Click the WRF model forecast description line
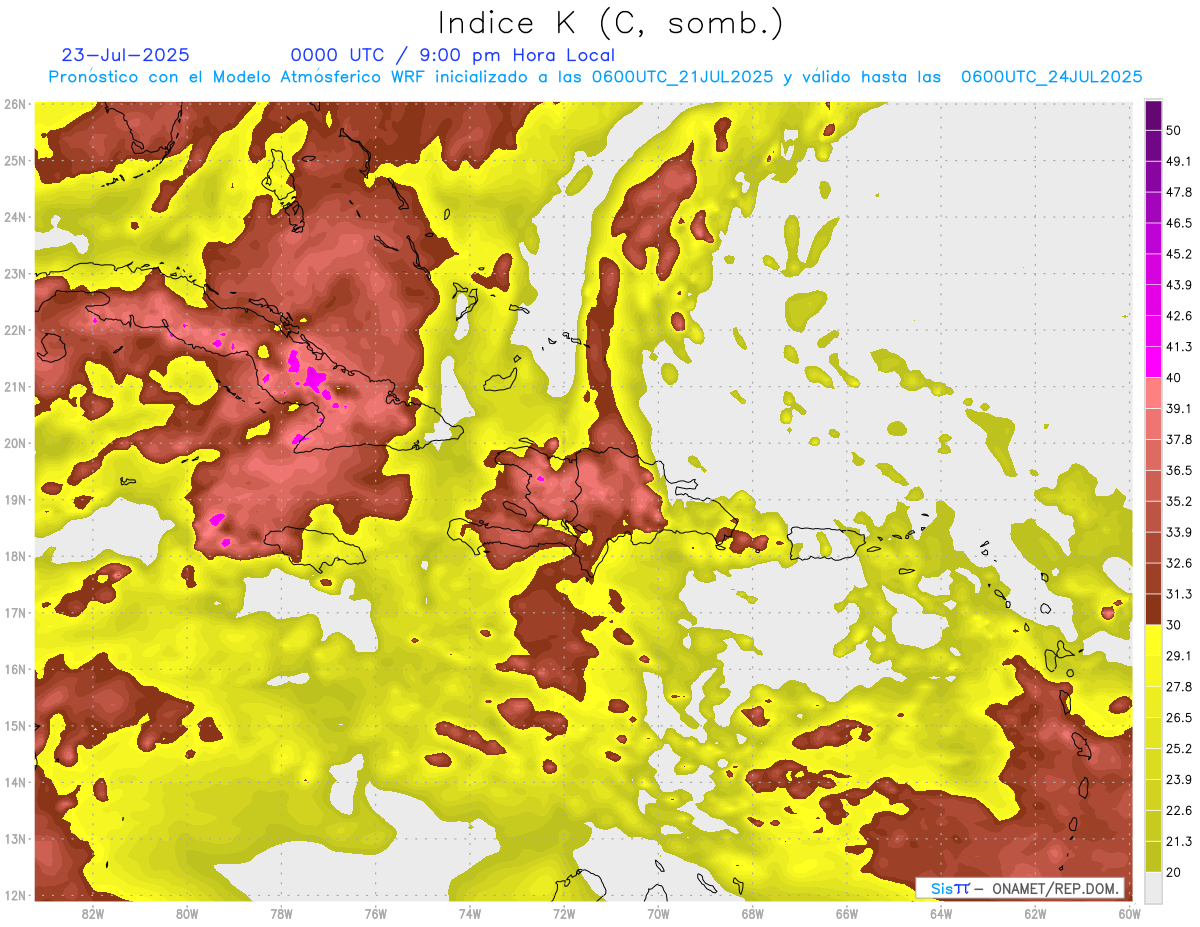The width and height of the screenshot is (1200, 927). point(595,77)
